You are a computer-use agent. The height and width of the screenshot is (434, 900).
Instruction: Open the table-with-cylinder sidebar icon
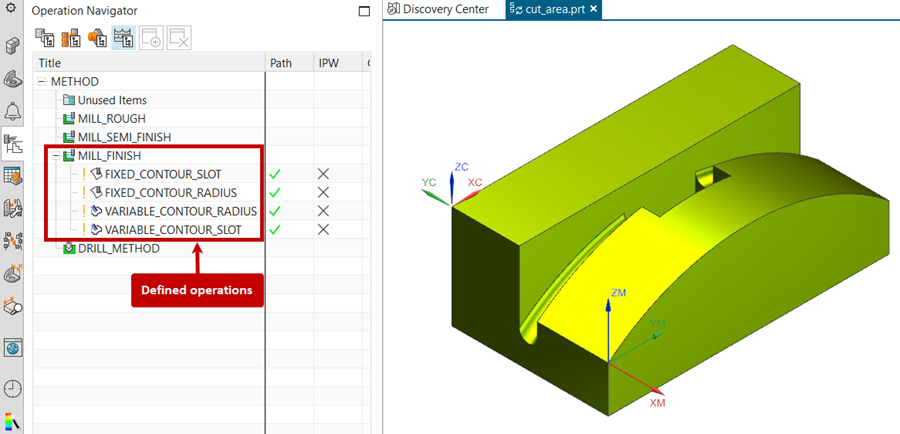pyautogui.click(x=12, y=176)
